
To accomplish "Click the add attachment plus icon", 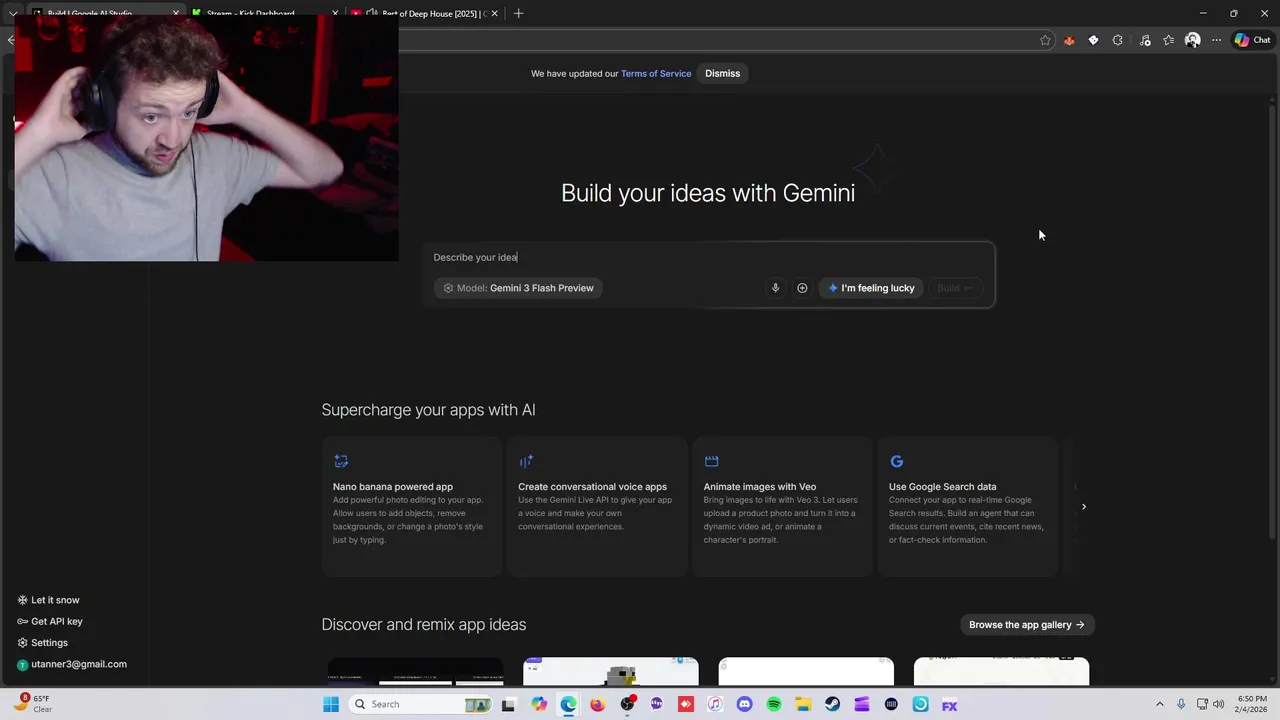I will [802, 288].
